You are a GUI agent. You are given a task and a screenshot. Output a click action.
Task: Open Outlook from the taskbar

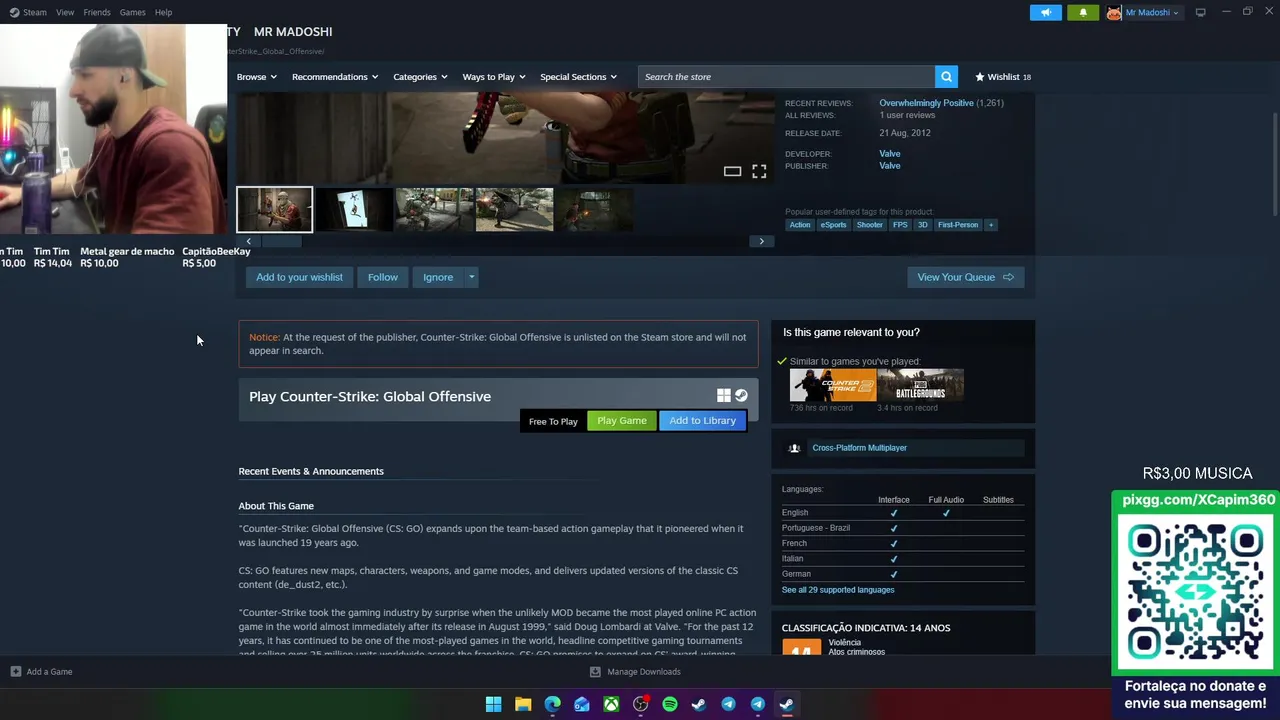582,704
